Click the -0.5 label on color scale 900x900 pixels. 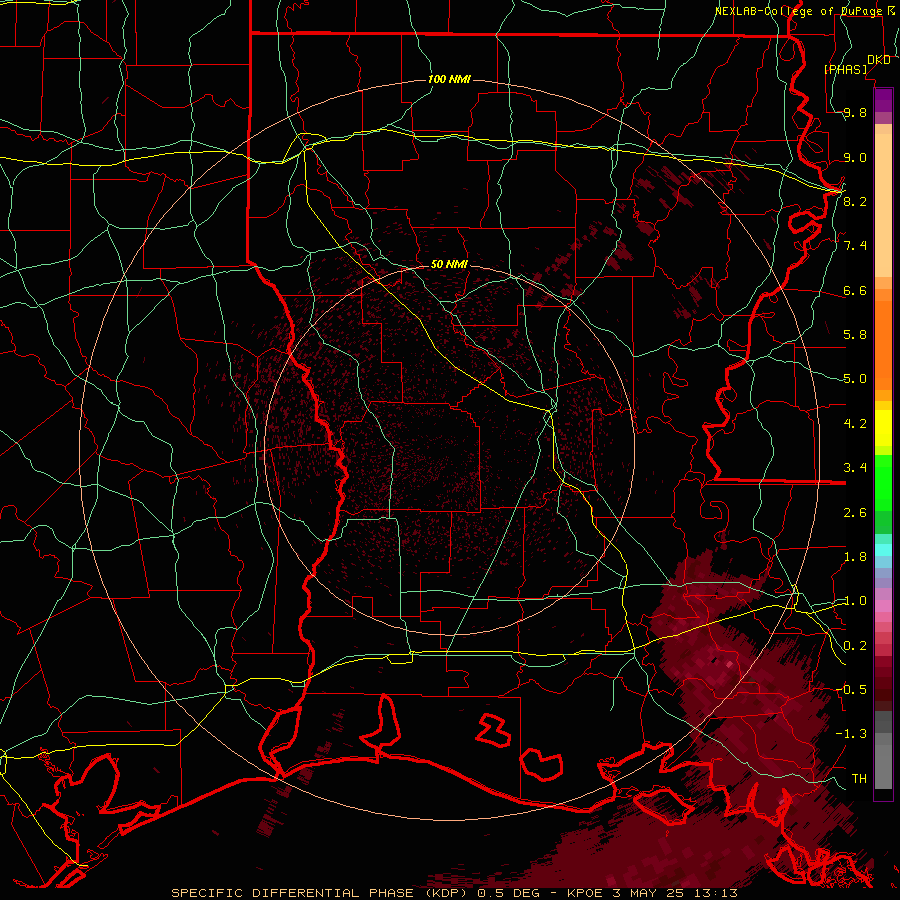[x=851, y=689]
